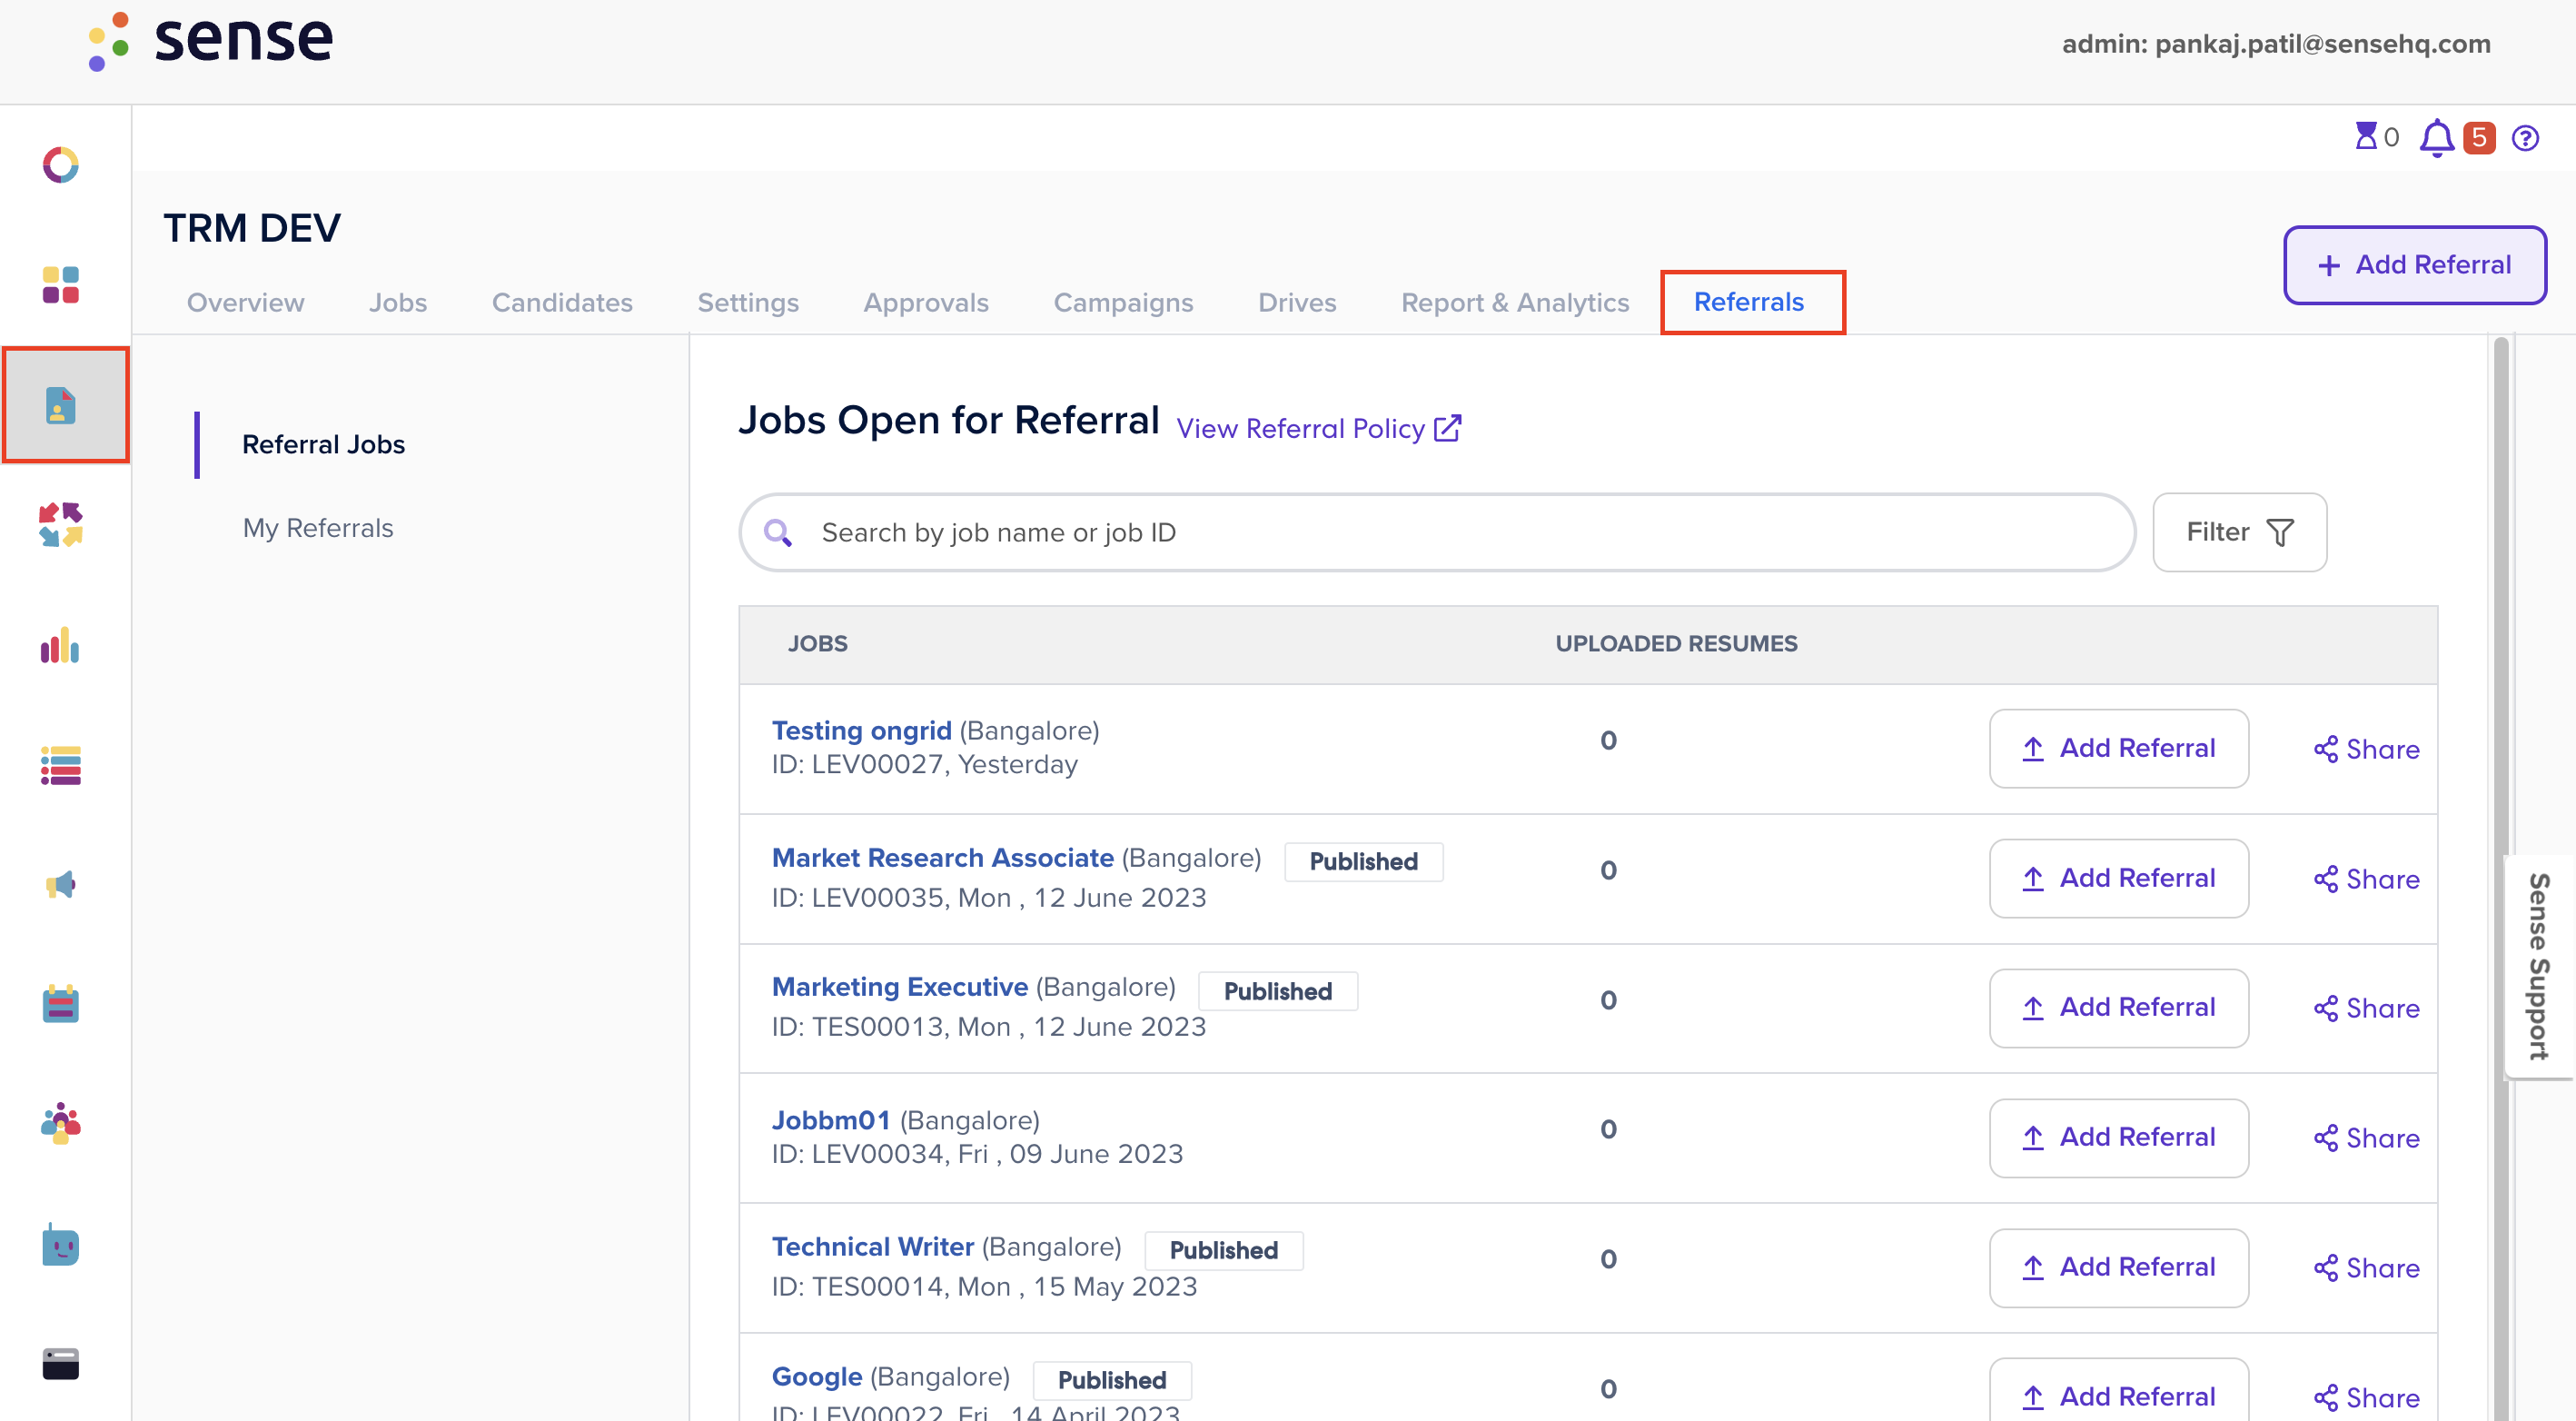
Task: Open the Google job link
Action: [x=816, y=1377]
